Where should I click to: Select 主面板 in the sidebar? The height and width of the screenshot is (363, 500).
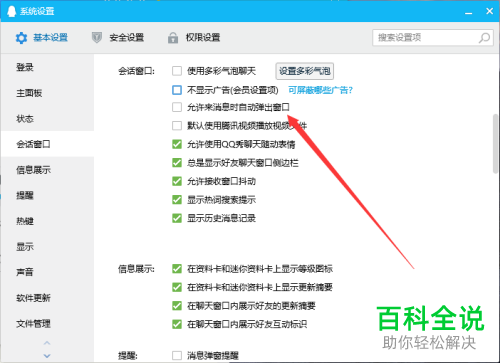click(x=47, y=93)
